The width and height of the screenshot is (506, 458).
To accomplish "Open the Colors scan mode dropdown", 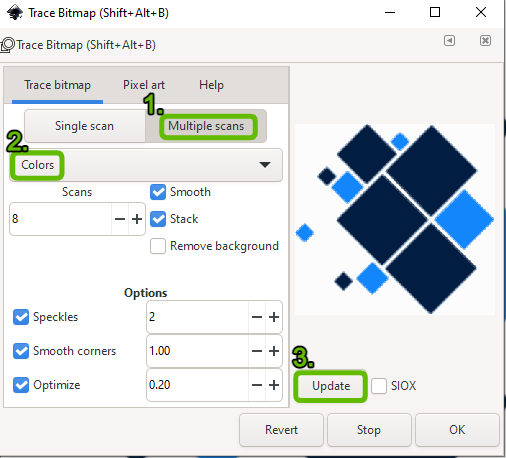I will 146,165.
